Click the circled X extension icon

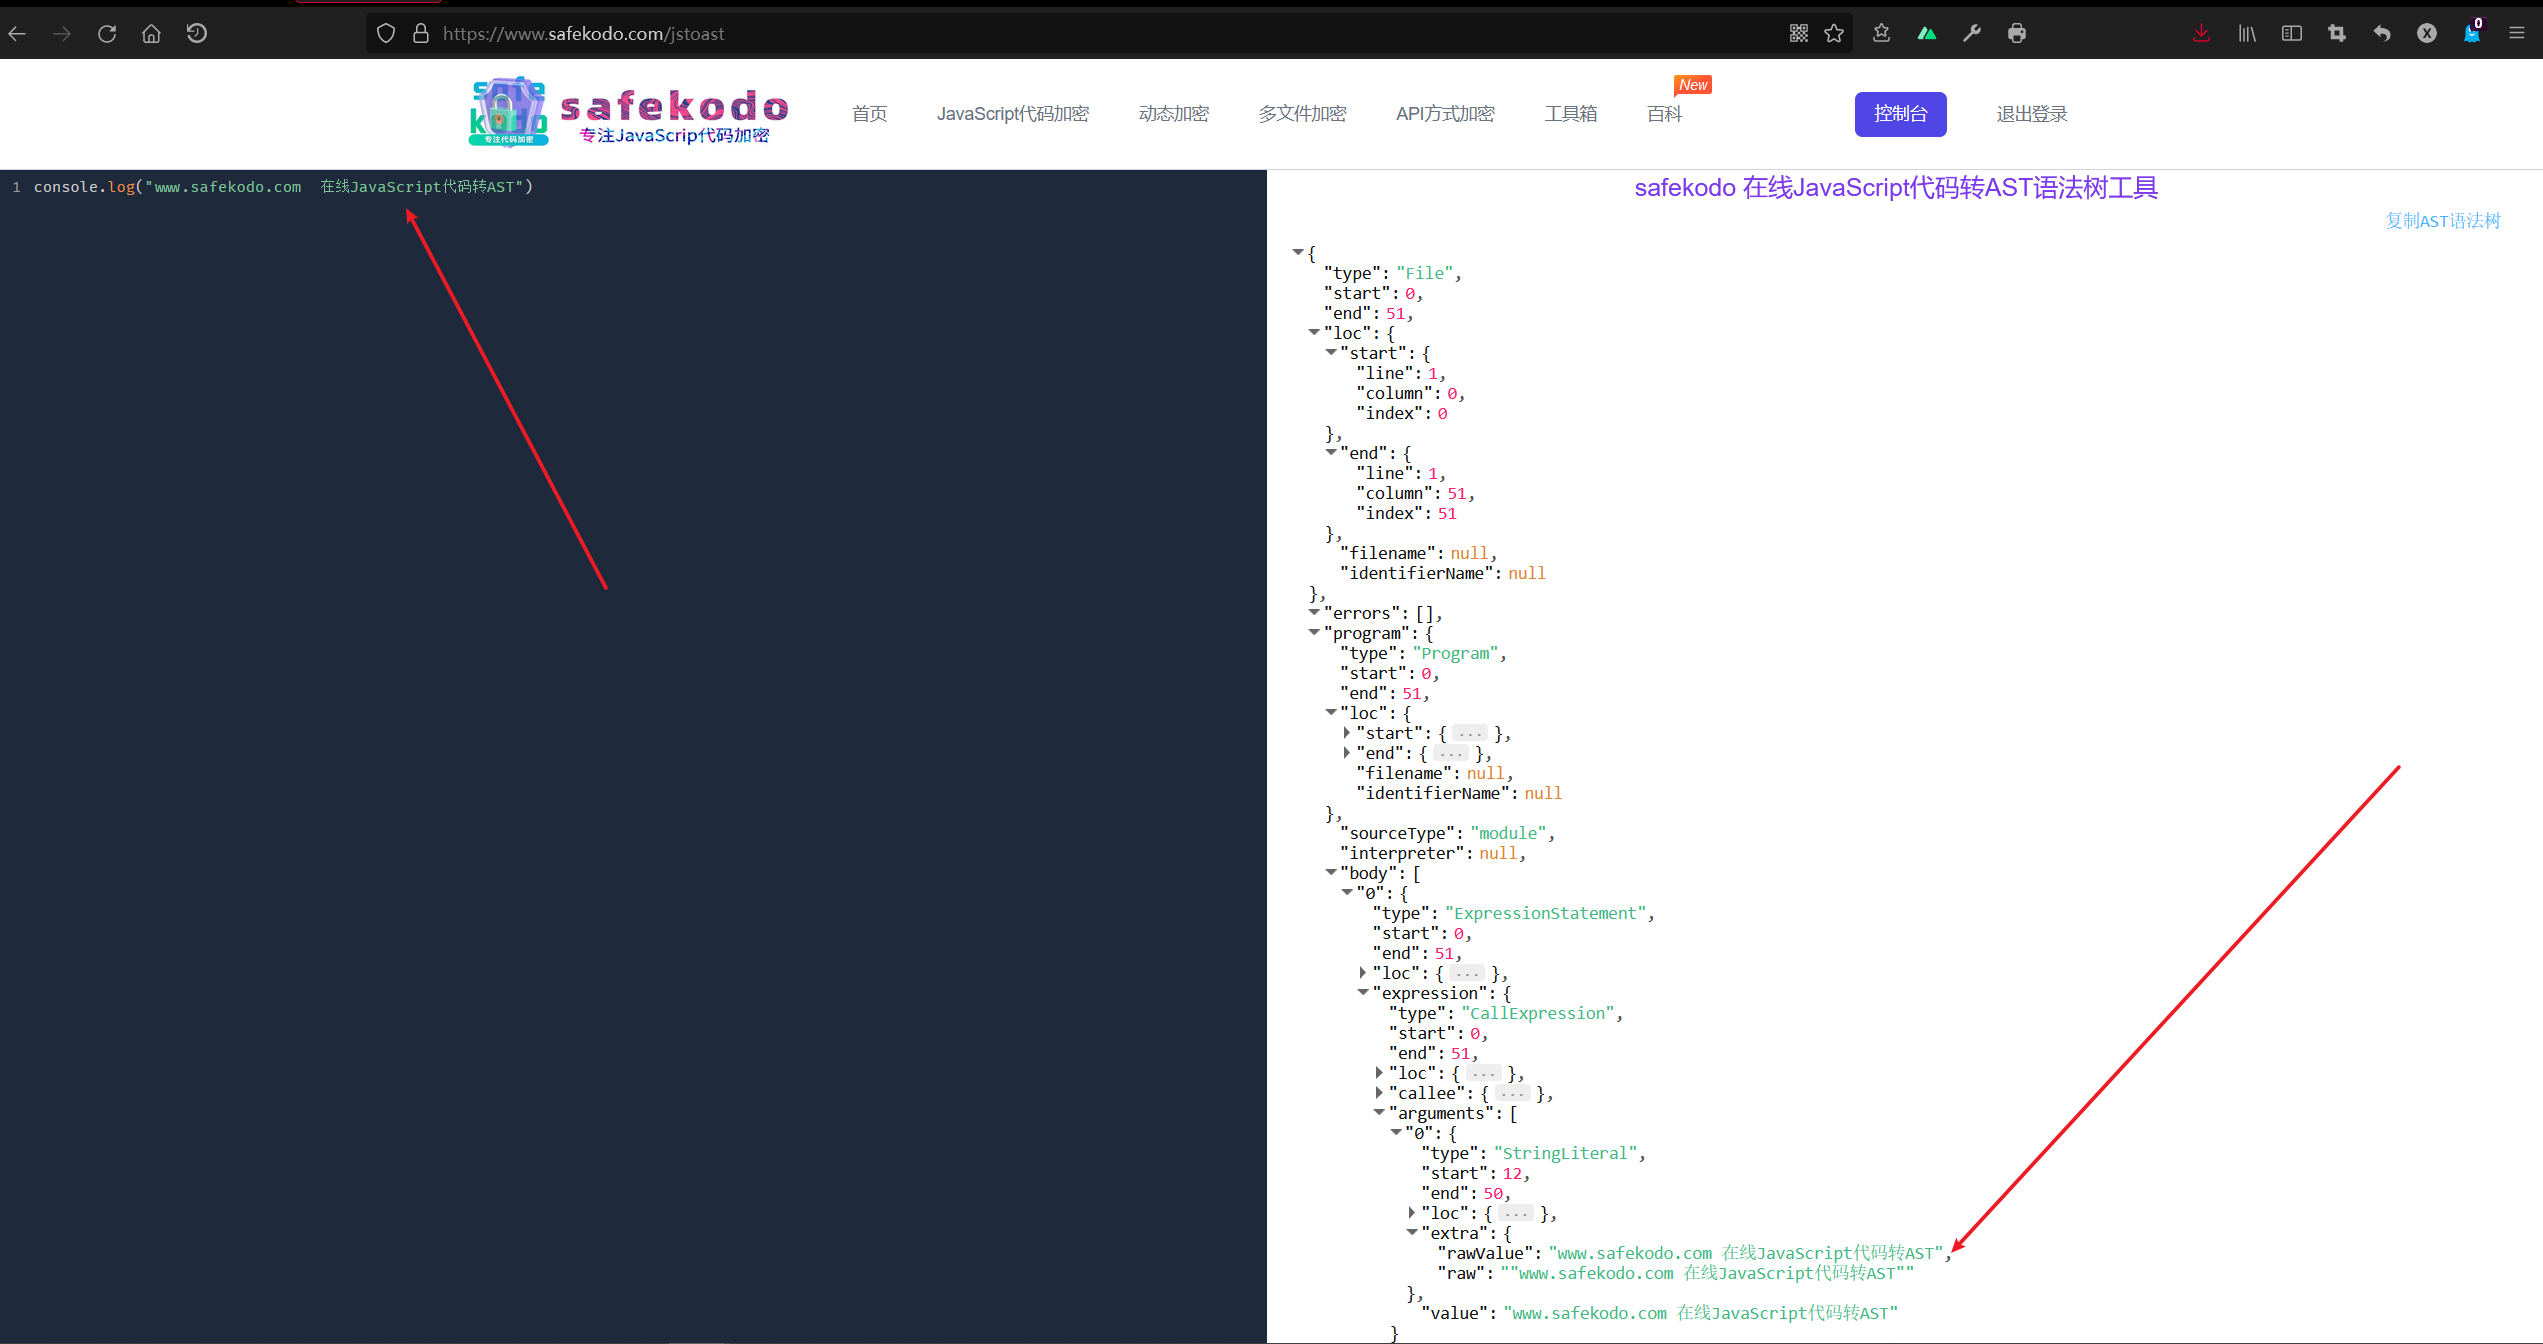click(x=2427, y=33)
